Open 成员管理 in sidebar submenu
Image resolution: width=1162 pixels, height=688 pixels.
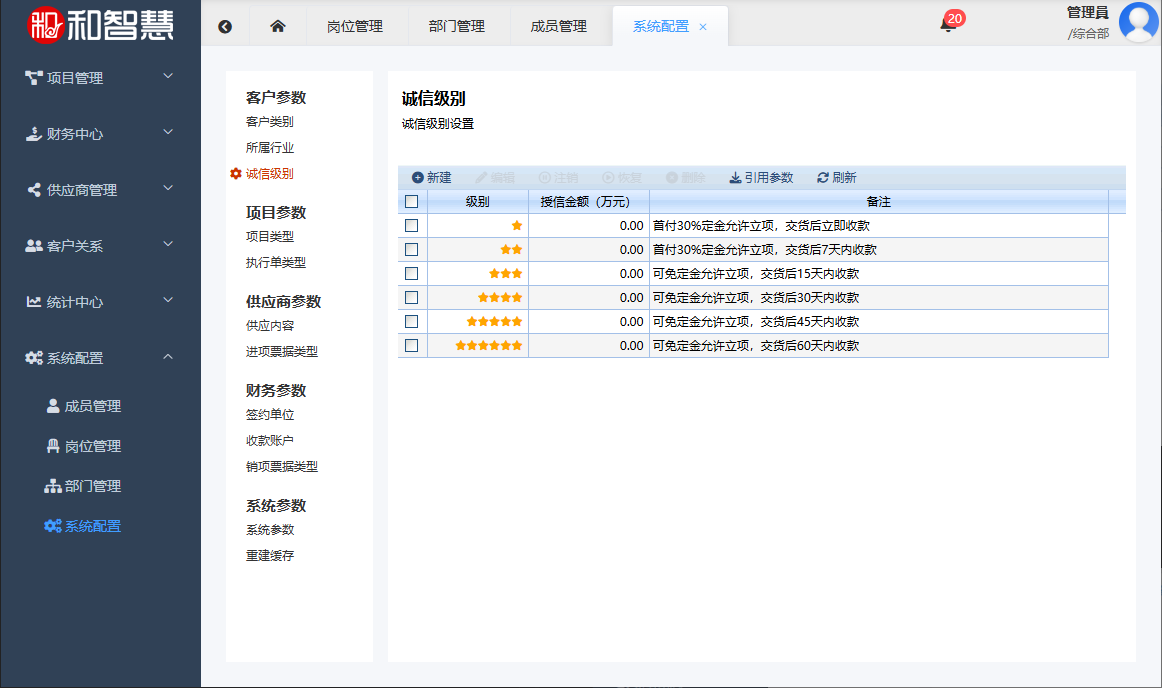click(93, 406)
